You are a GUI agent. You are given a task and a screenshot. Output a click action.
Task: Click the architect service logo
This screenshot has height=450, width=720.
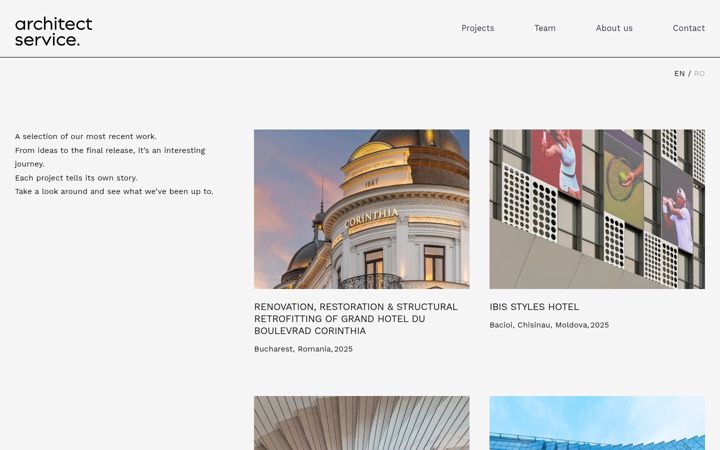point(54,32)
